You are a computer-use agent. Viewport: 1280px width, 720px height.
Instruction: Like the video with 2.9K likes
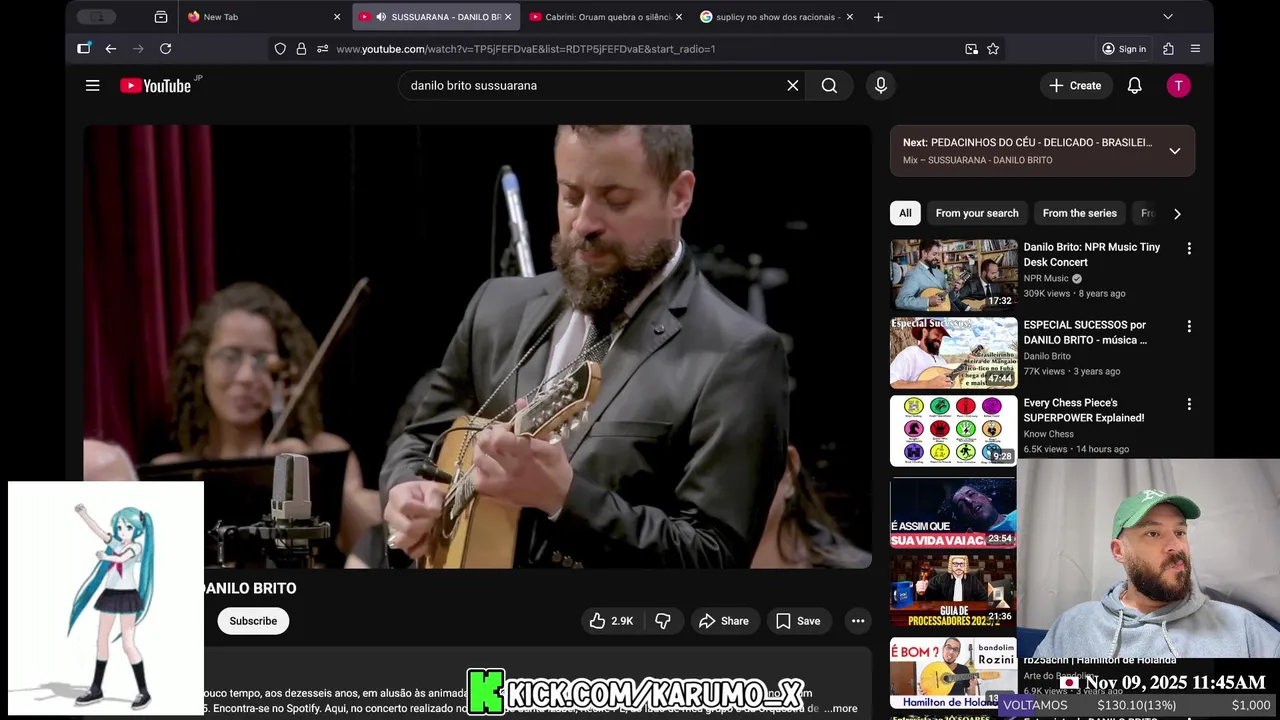pyautogui.click(x=611, y=621)
